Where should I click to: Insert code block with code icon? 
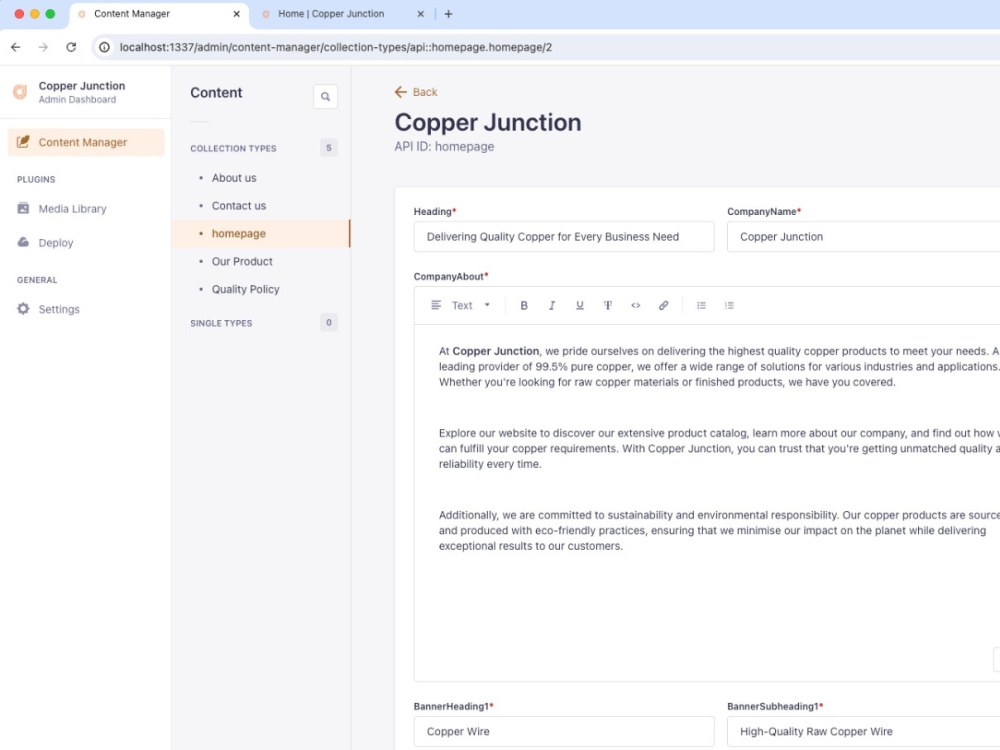(636, 305)
